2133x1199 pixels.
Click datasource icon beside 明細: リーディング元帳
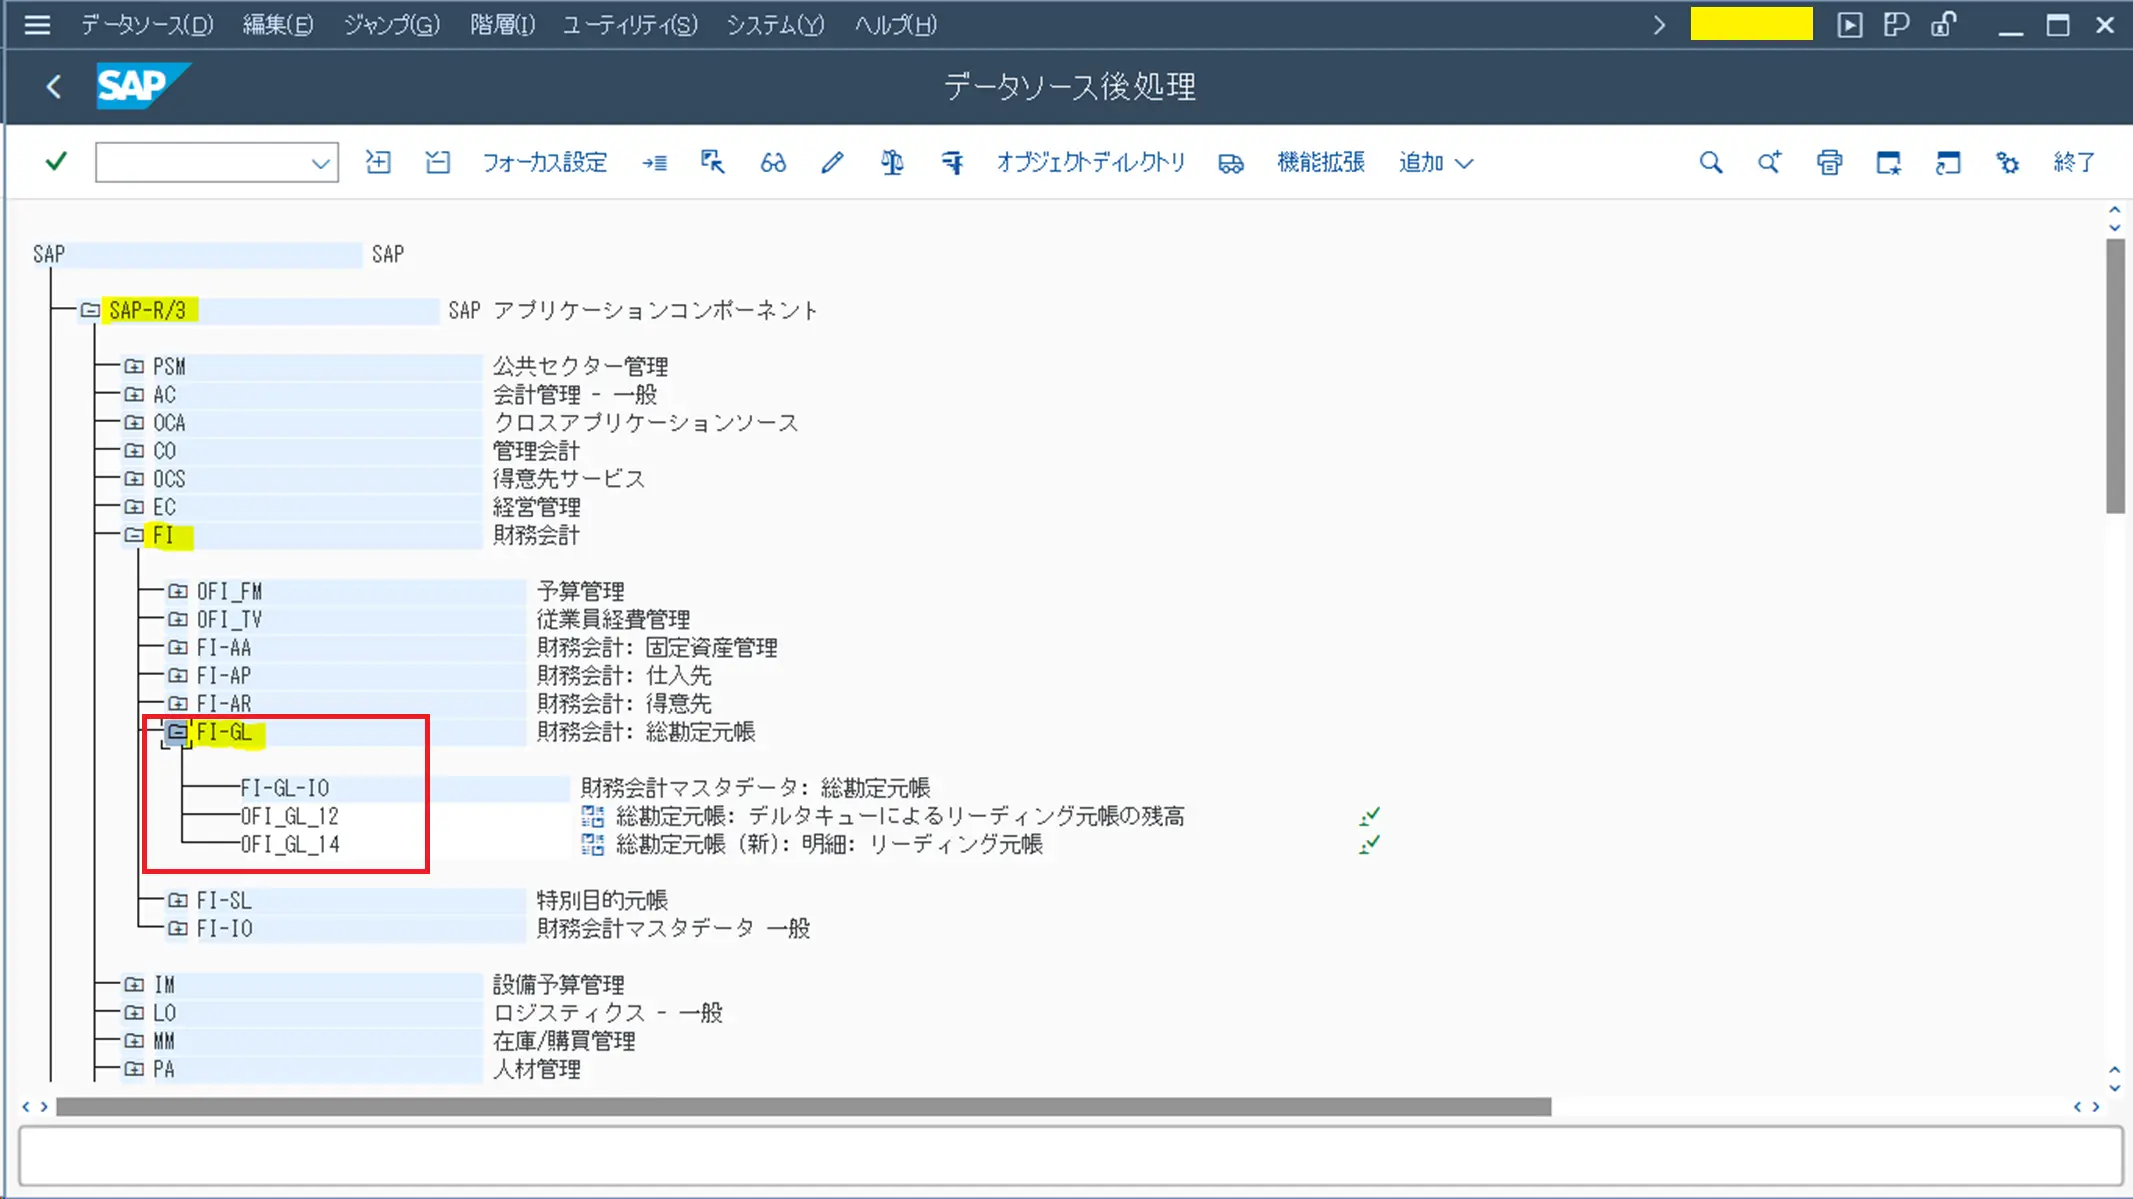593,844
